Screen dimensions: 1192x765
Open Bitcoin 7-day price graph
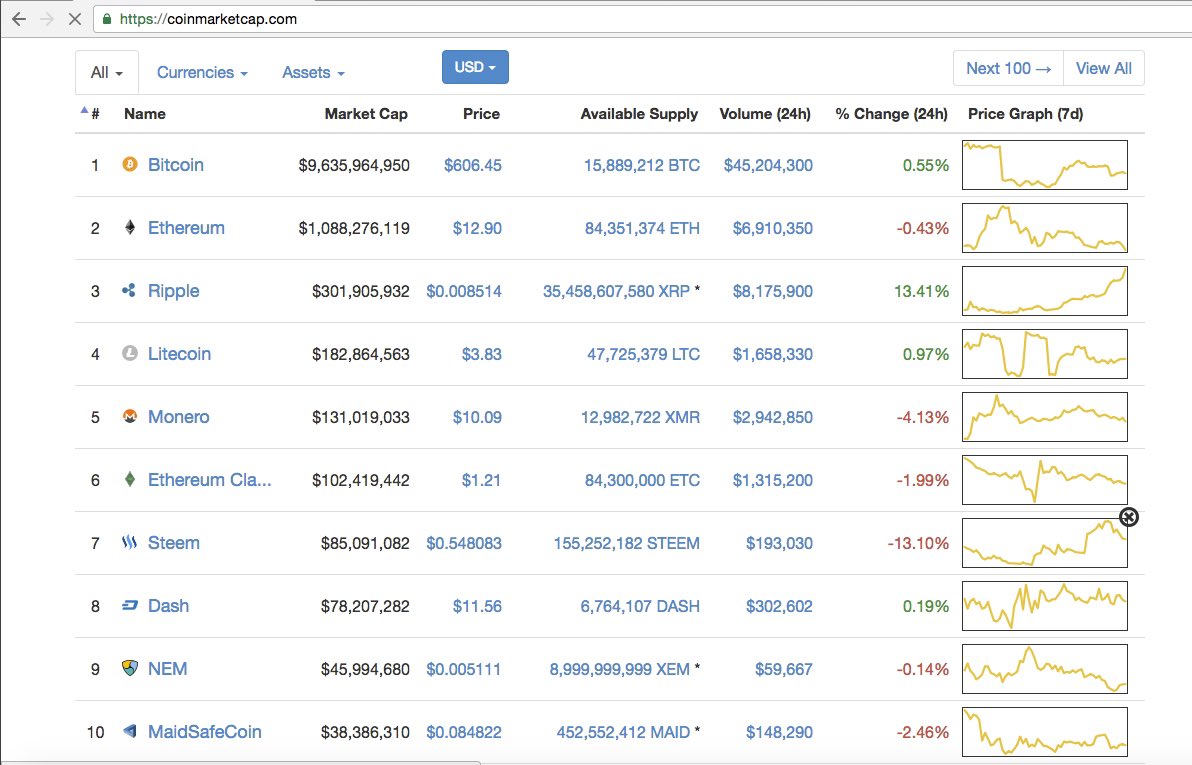[1045, 165]
